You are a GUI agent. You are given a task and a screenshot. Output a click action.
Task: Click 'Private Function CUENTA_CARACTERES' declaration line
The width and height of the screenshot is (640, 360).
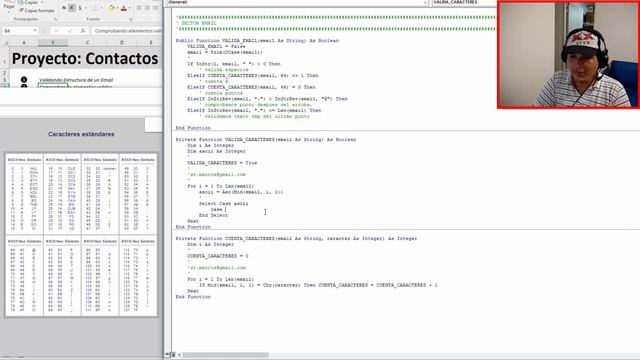click(296, 238)
